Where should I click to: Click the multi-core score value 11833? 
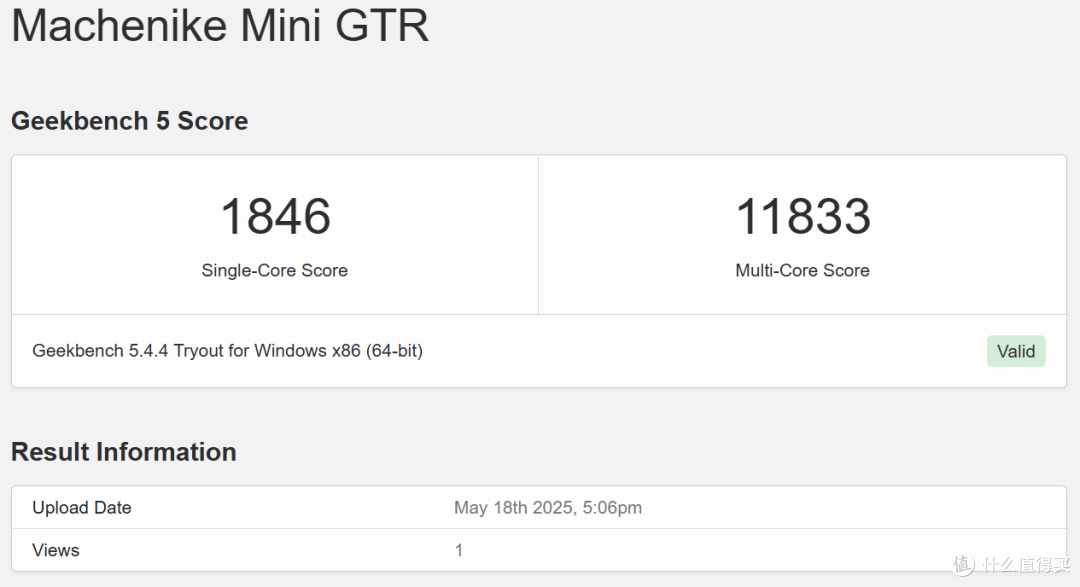(x=802, y=216)
